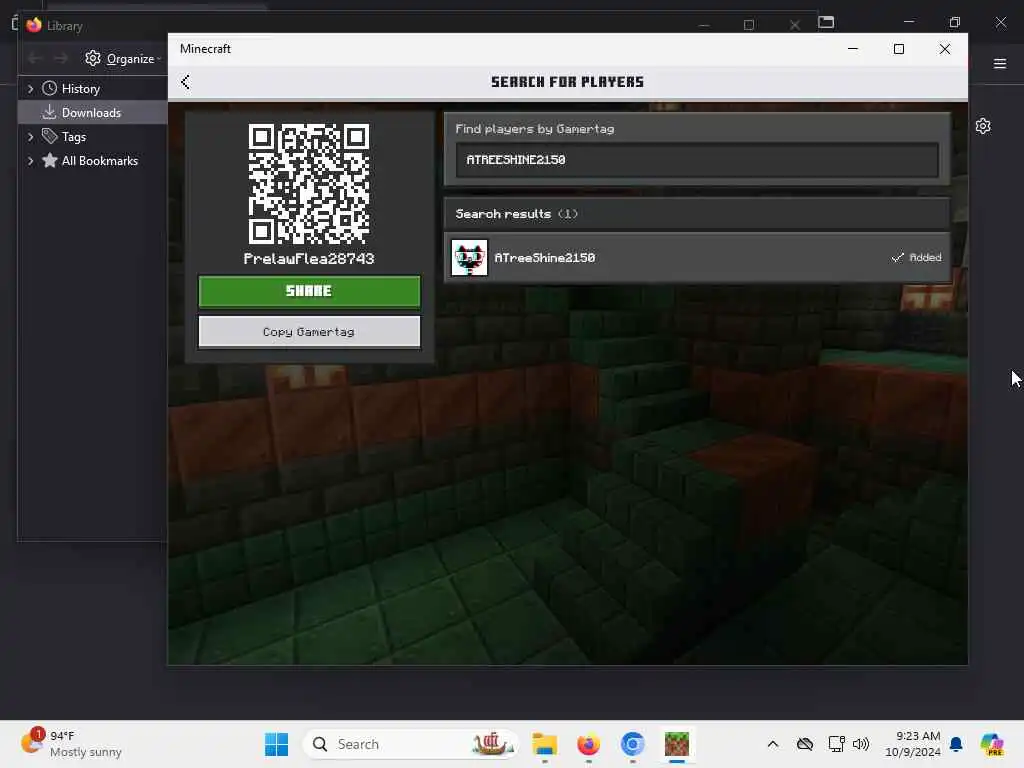Click the QR code image

pyautogui.click(x=309, y=184)
